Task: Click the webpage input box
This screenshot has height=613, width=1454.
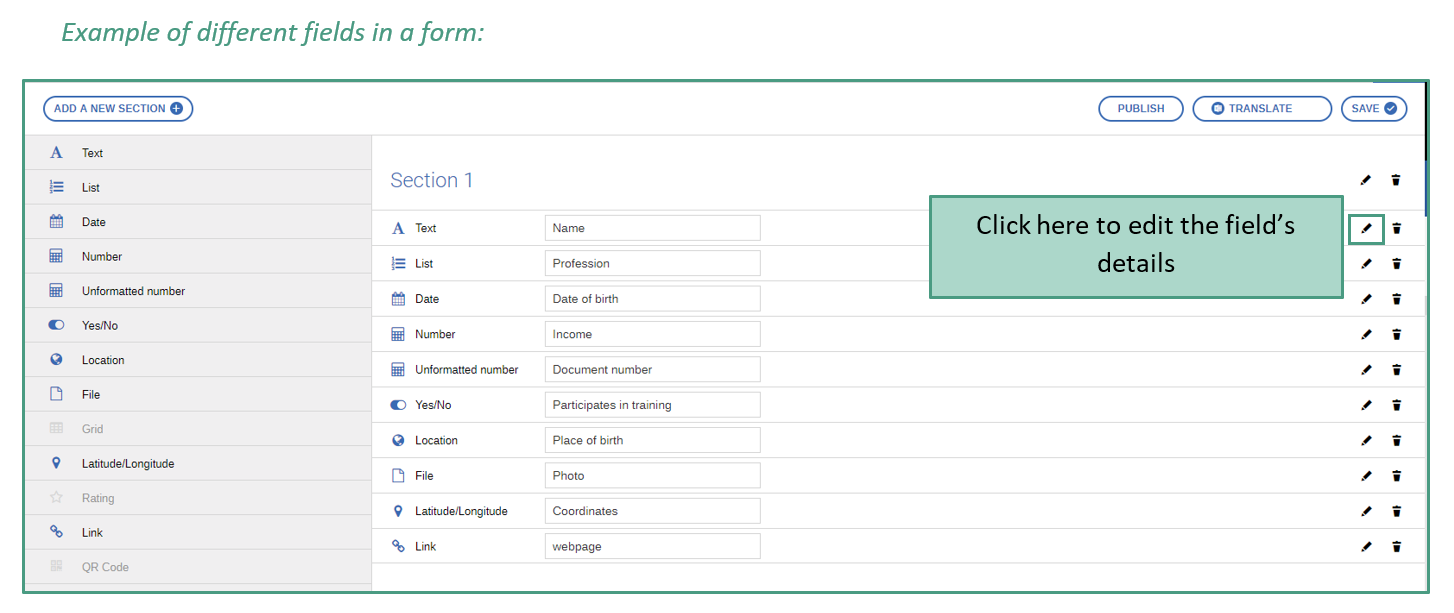Action: tap(652, 546)
